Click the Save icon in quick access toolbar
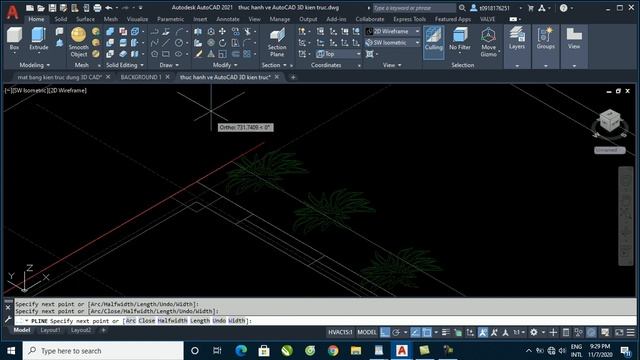Viewport: 640px width, 360px height. tap(52, 8)
